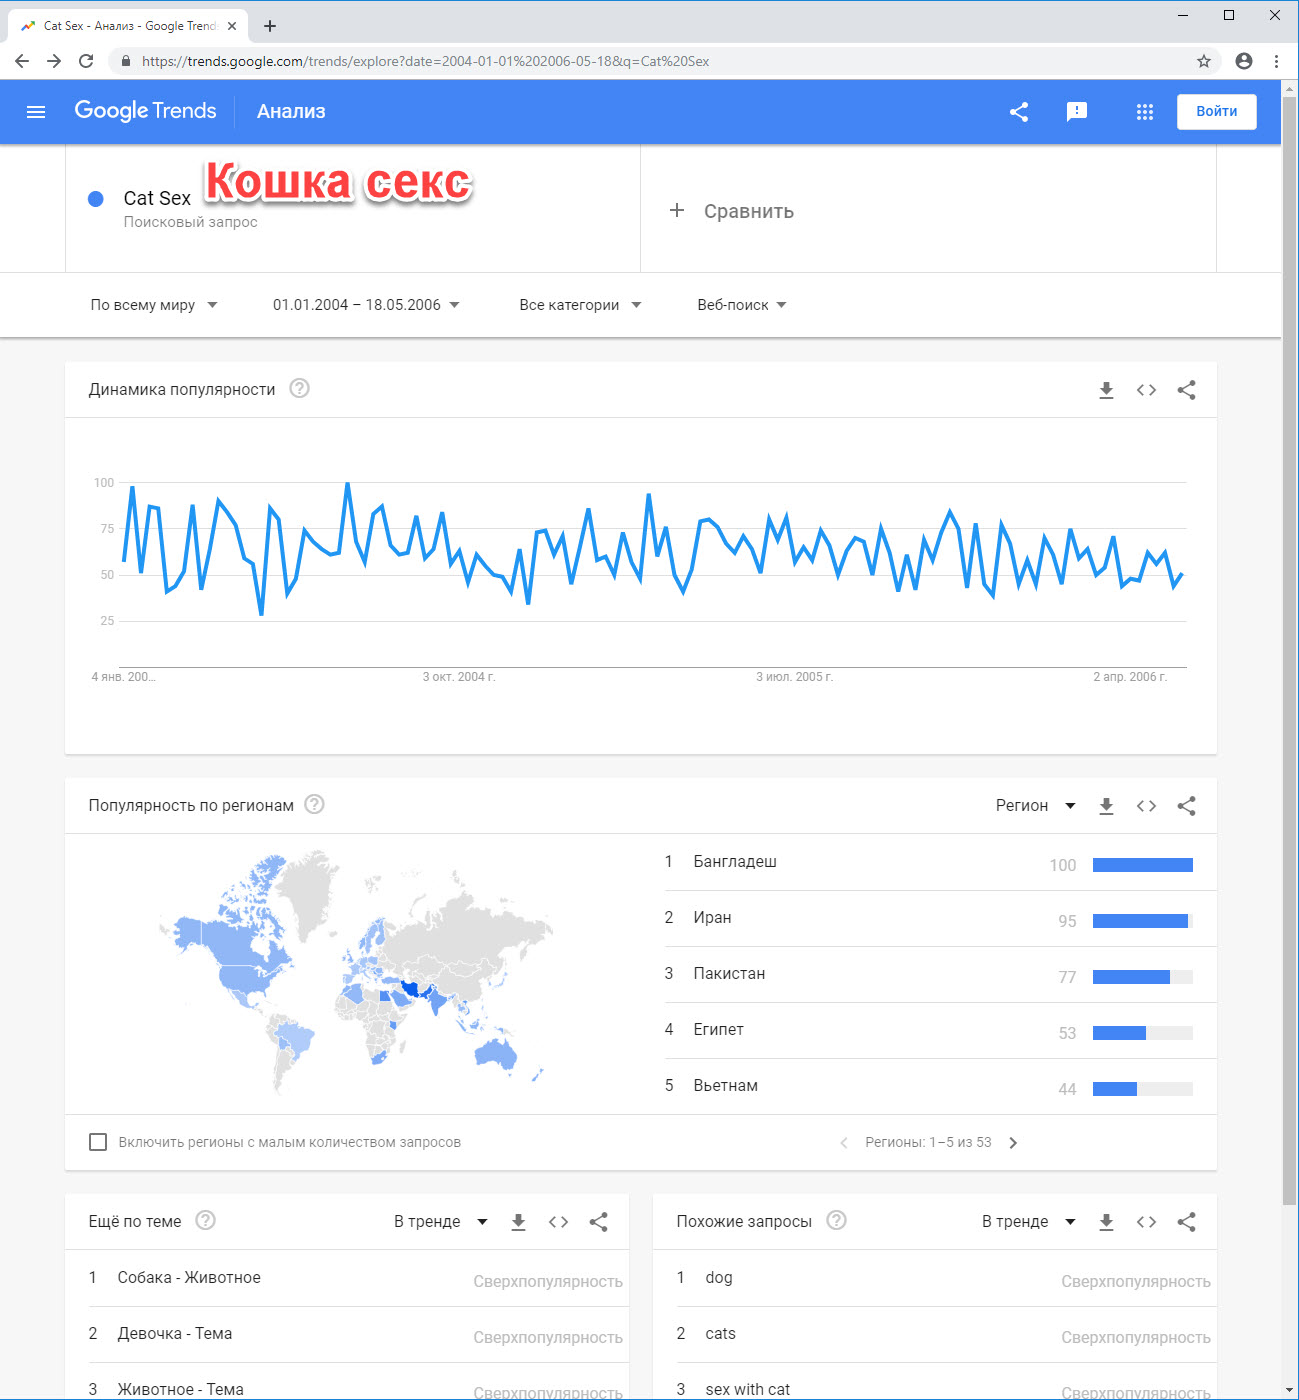Viewport: 1299px width, 1400px height.
Task: Download the Ещё по теме data
Action: (518, 1222)
